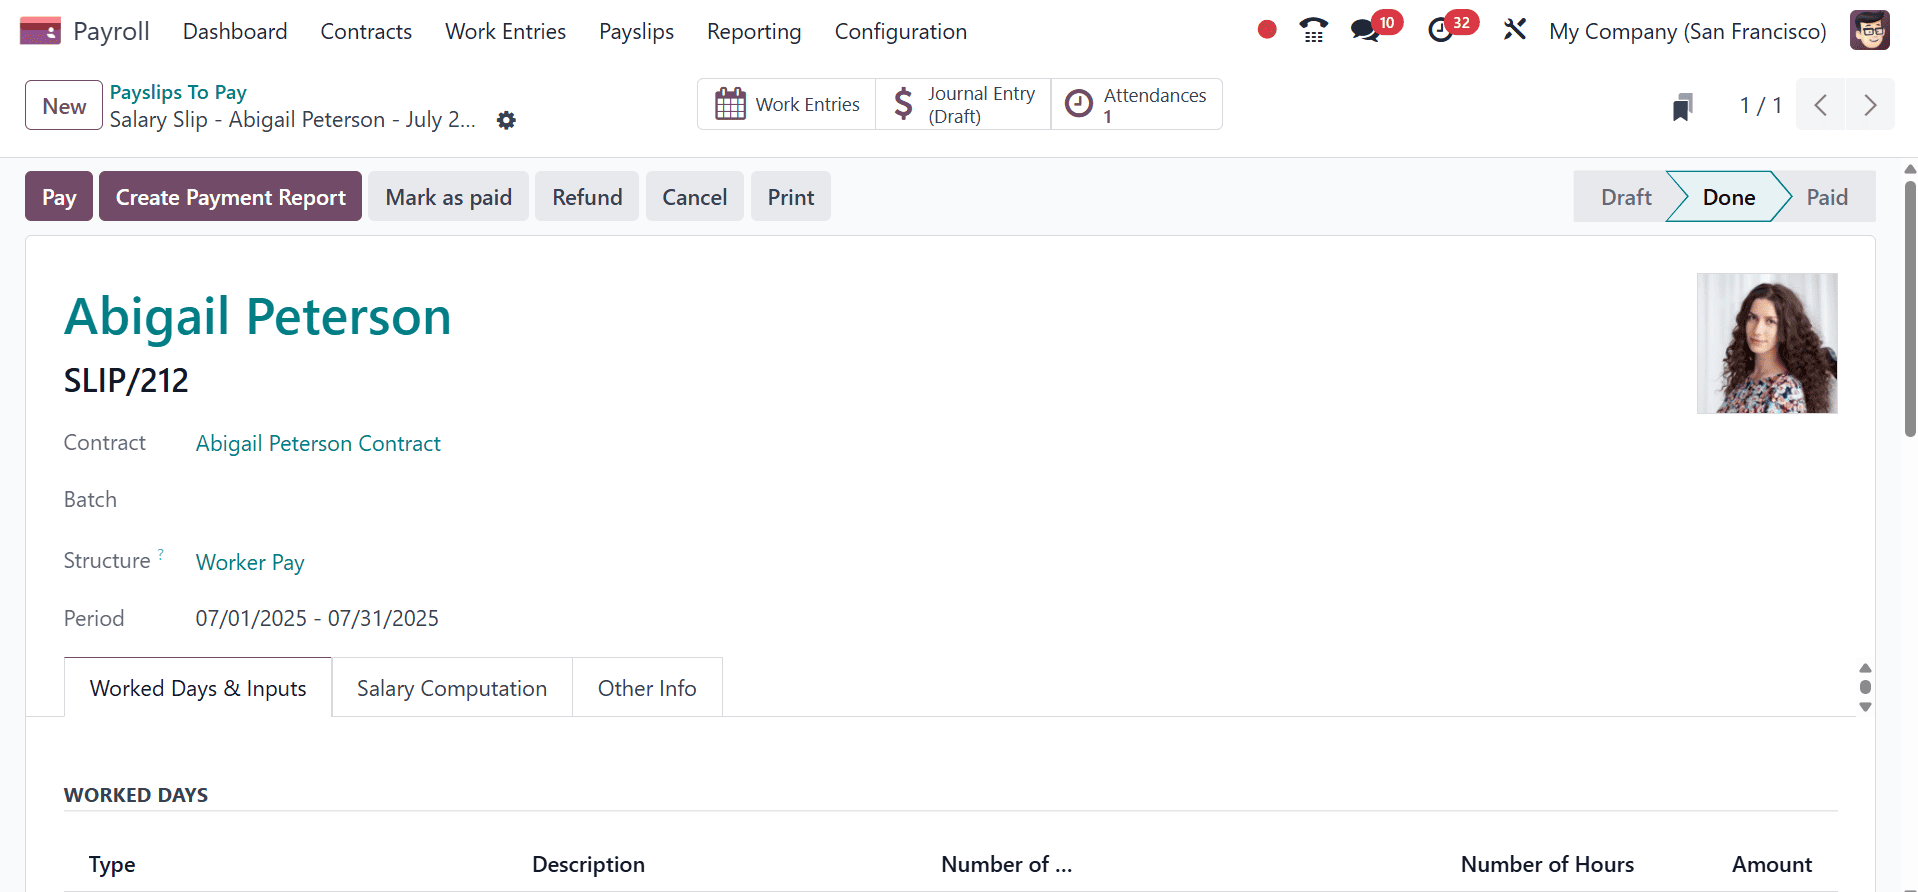1918x892 pixels.
Task: Open the Payroll app icon
Action: (x=40, y=31)
